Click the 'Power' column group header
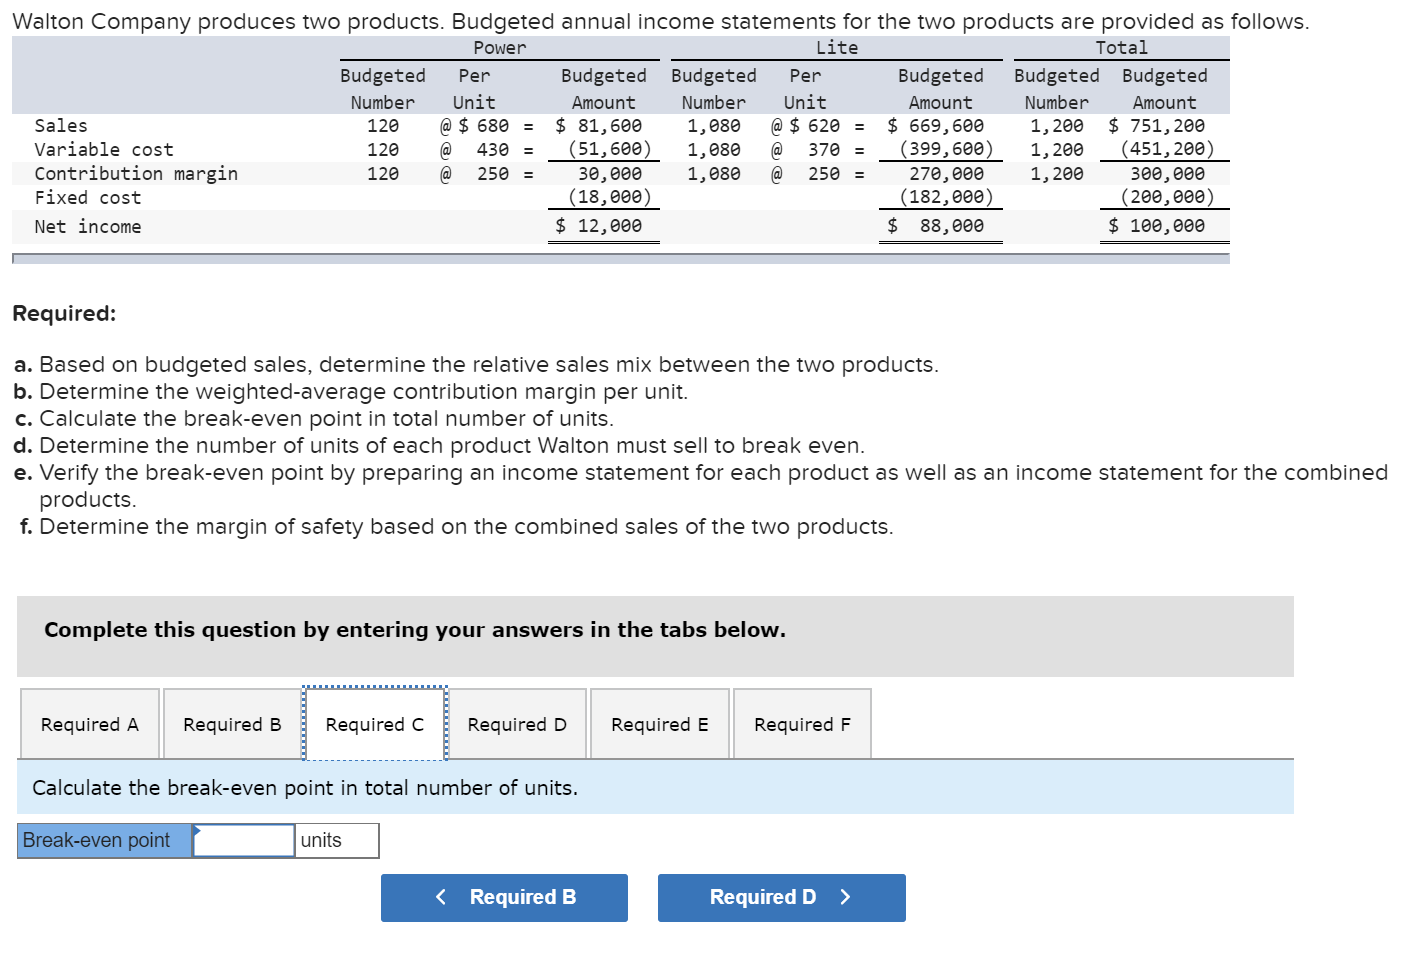Screen dimensions: 1416x969 500,48
